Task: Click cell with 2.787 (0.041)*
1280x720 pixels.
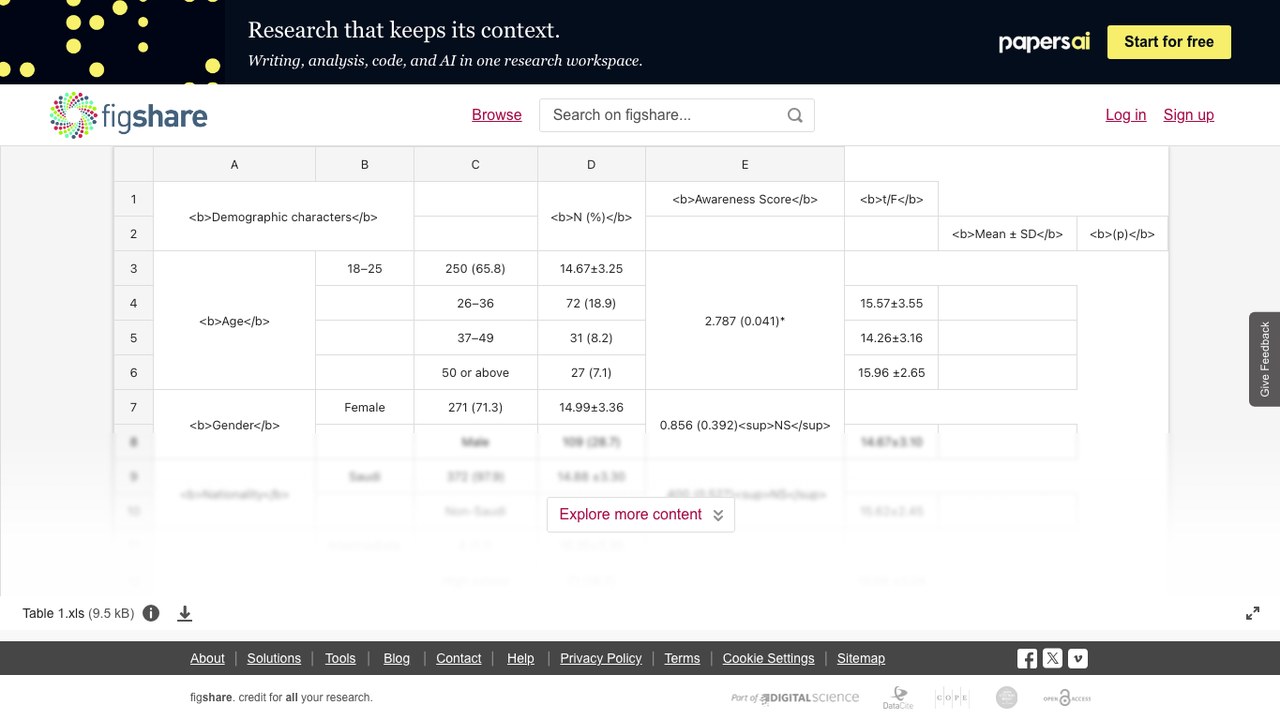Action: (745, 321)
